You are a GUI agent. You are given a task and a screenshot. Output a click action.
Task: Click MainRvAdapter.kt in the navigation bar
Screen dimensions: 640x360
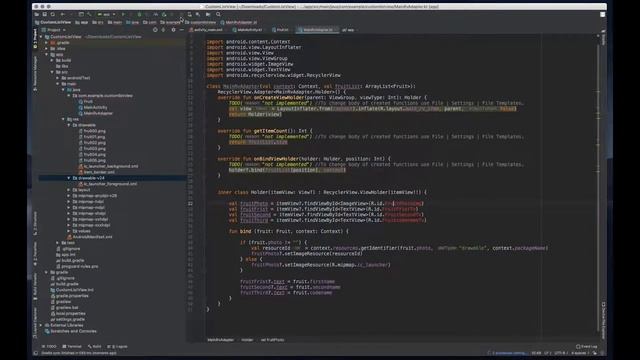(239, 22)
